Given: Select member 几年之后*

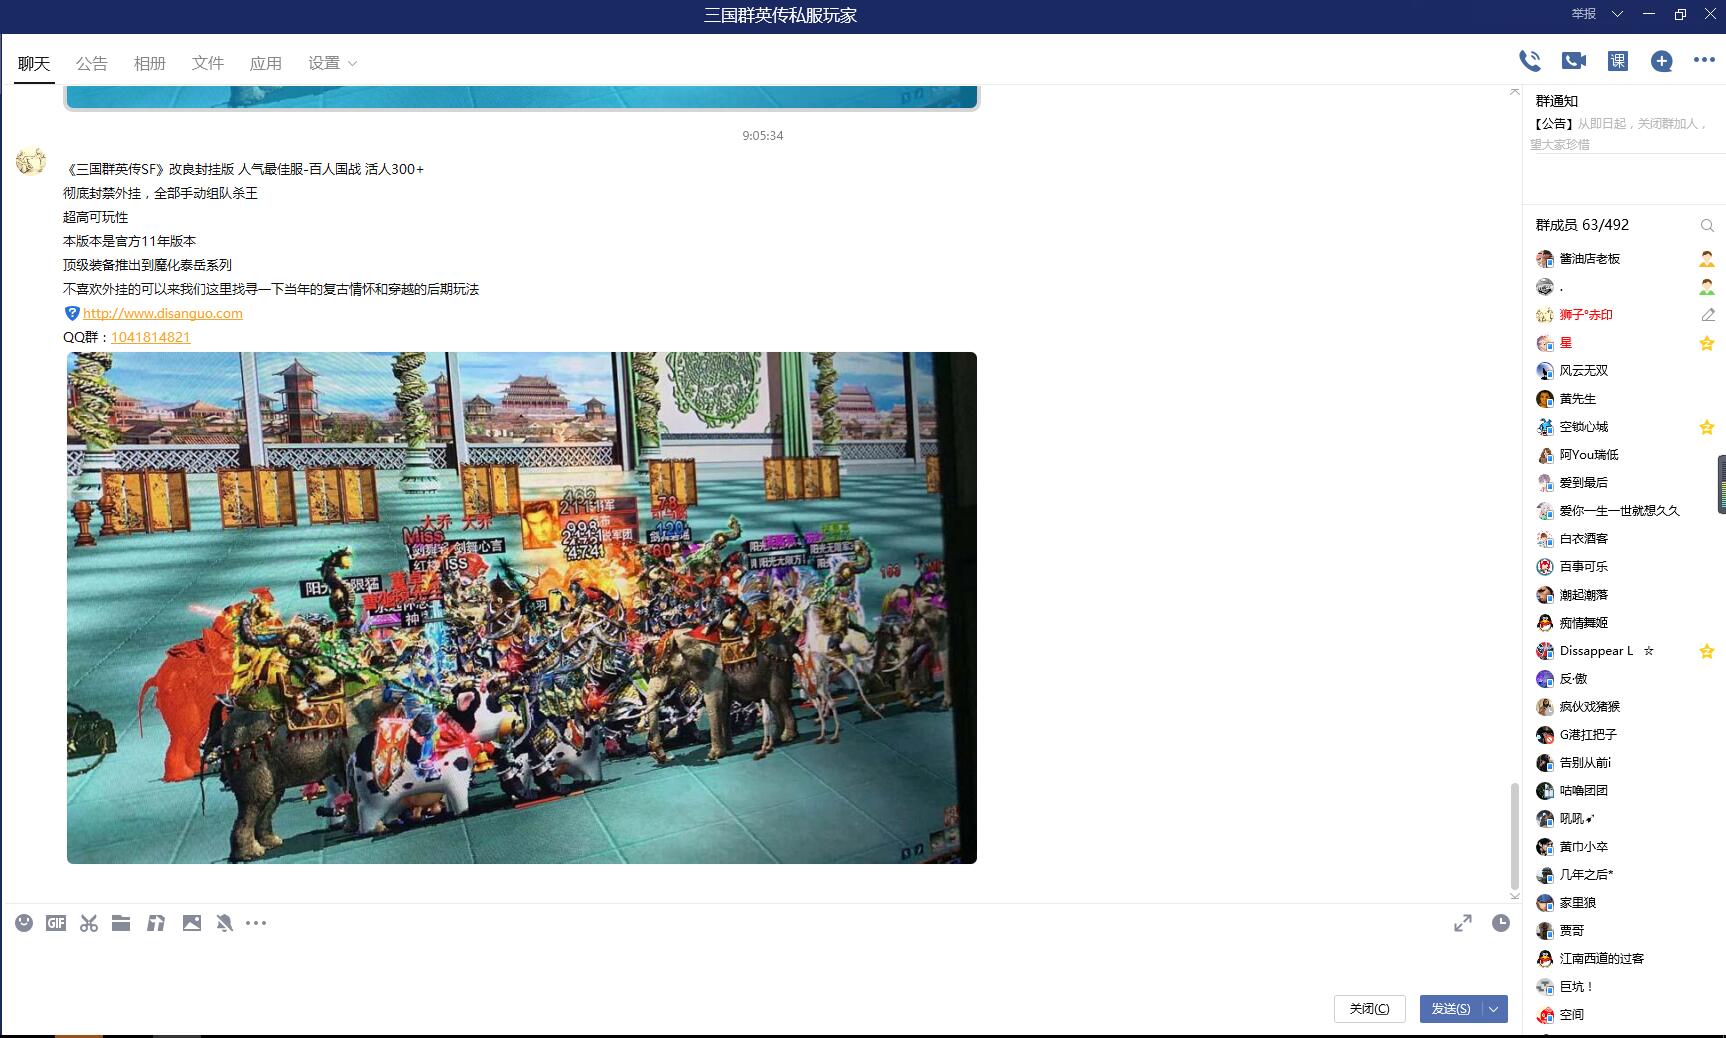Looking at the screenshot, I should point(1586,875).
